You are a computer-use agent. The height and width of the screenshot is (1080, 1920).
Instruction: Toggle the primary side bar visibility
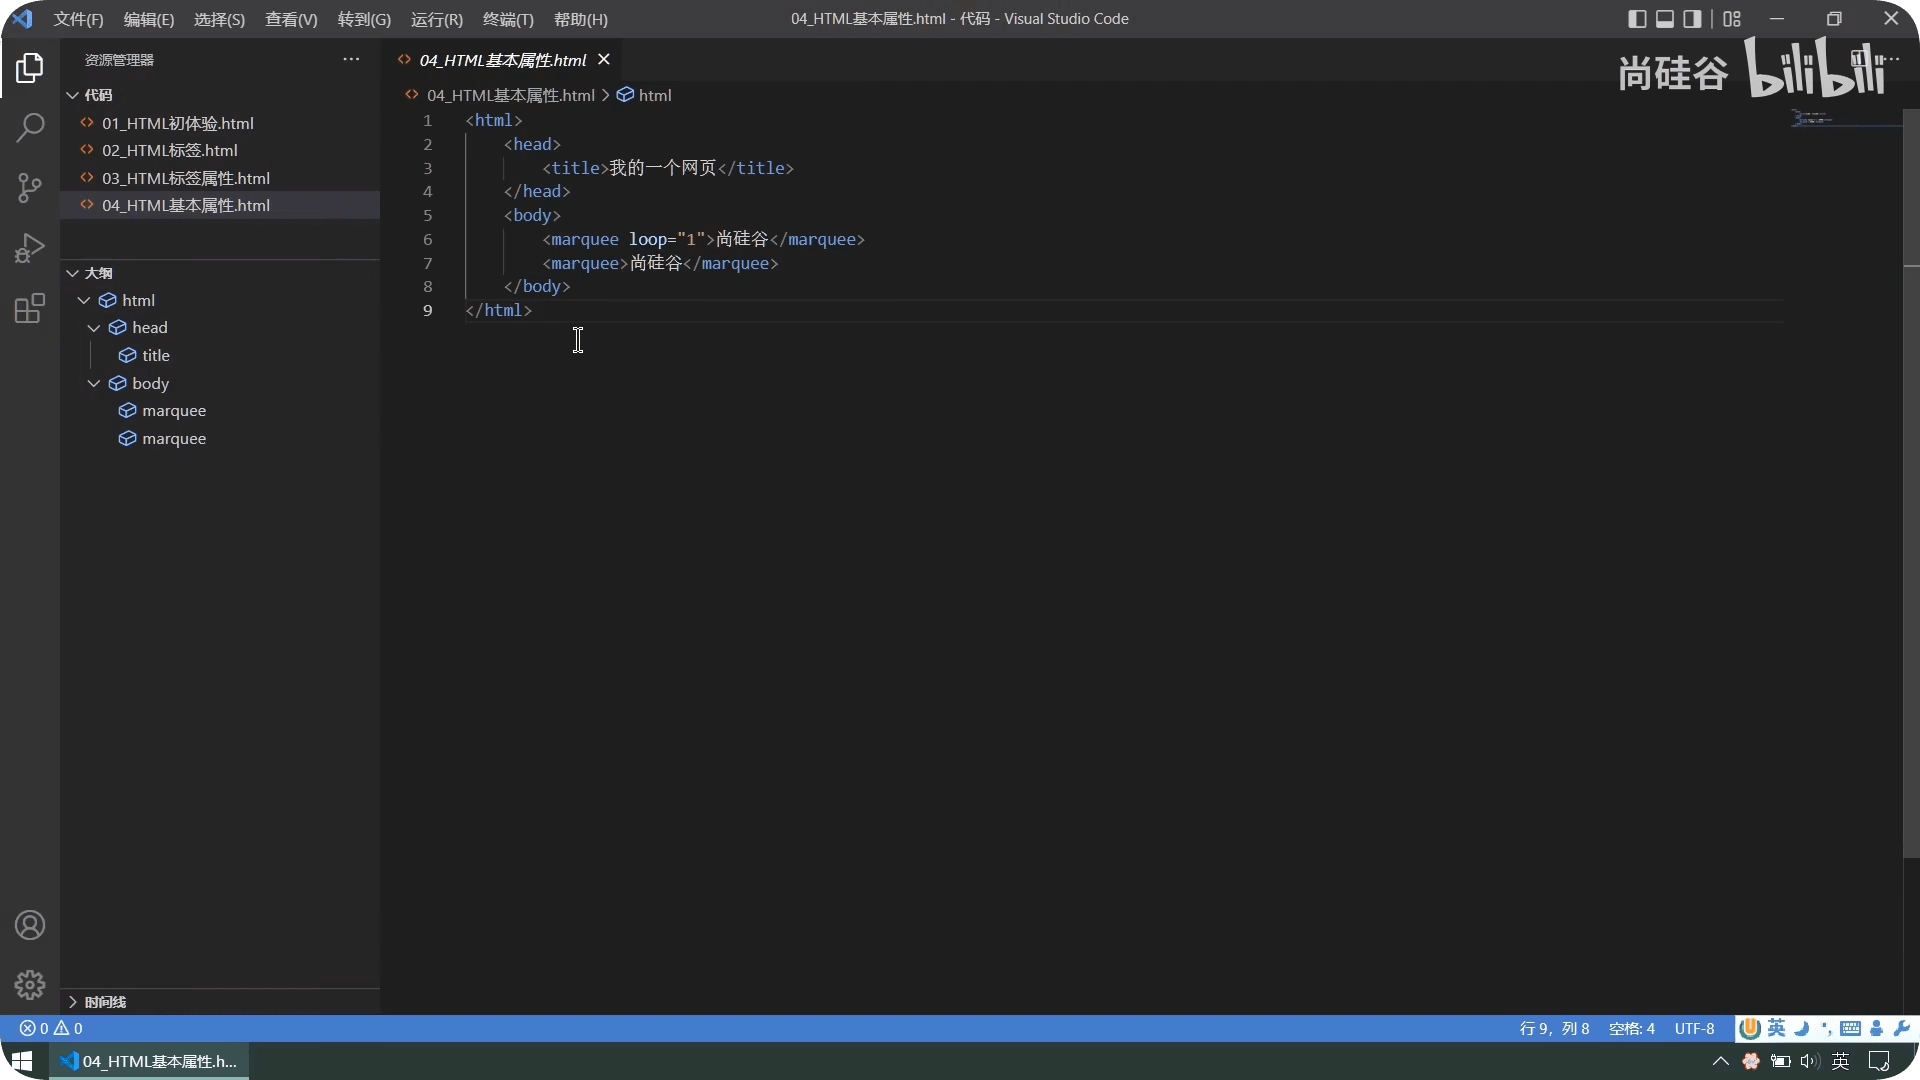(x=1637, y=19)
